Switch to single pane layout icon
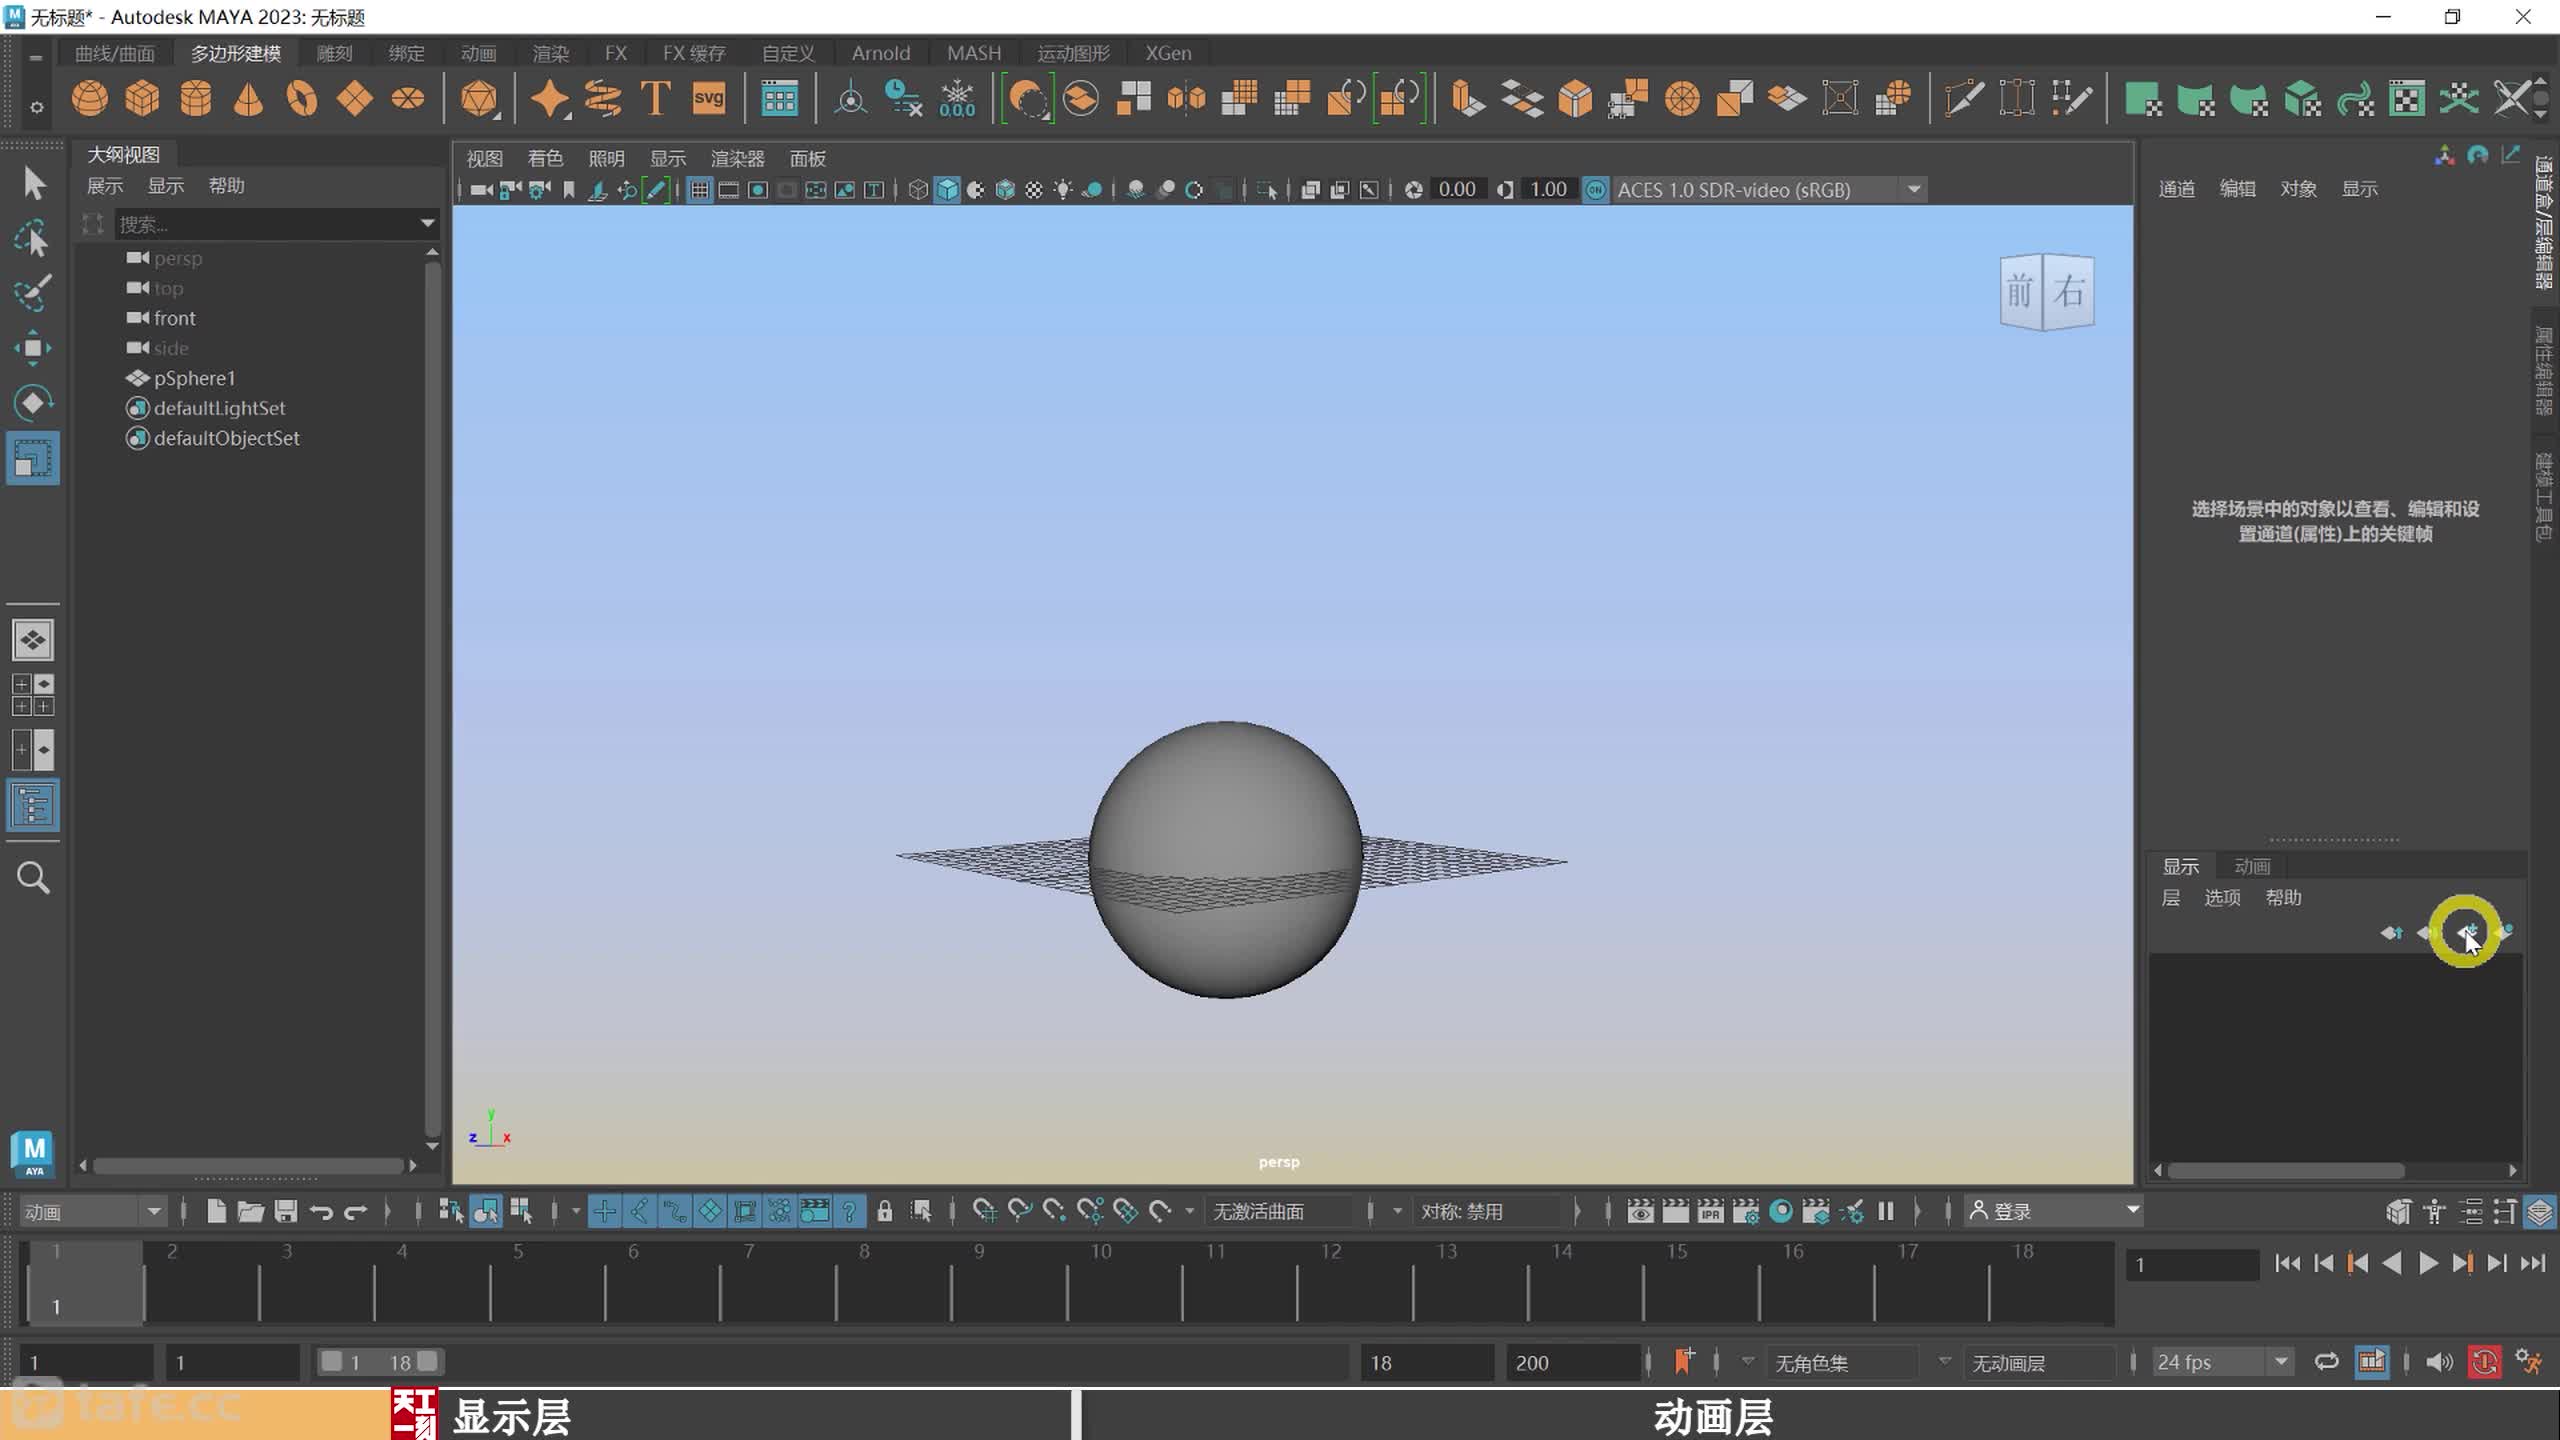Image resolution: width=2560 pixels, height=1440 pixels. (x=33, y=640)
